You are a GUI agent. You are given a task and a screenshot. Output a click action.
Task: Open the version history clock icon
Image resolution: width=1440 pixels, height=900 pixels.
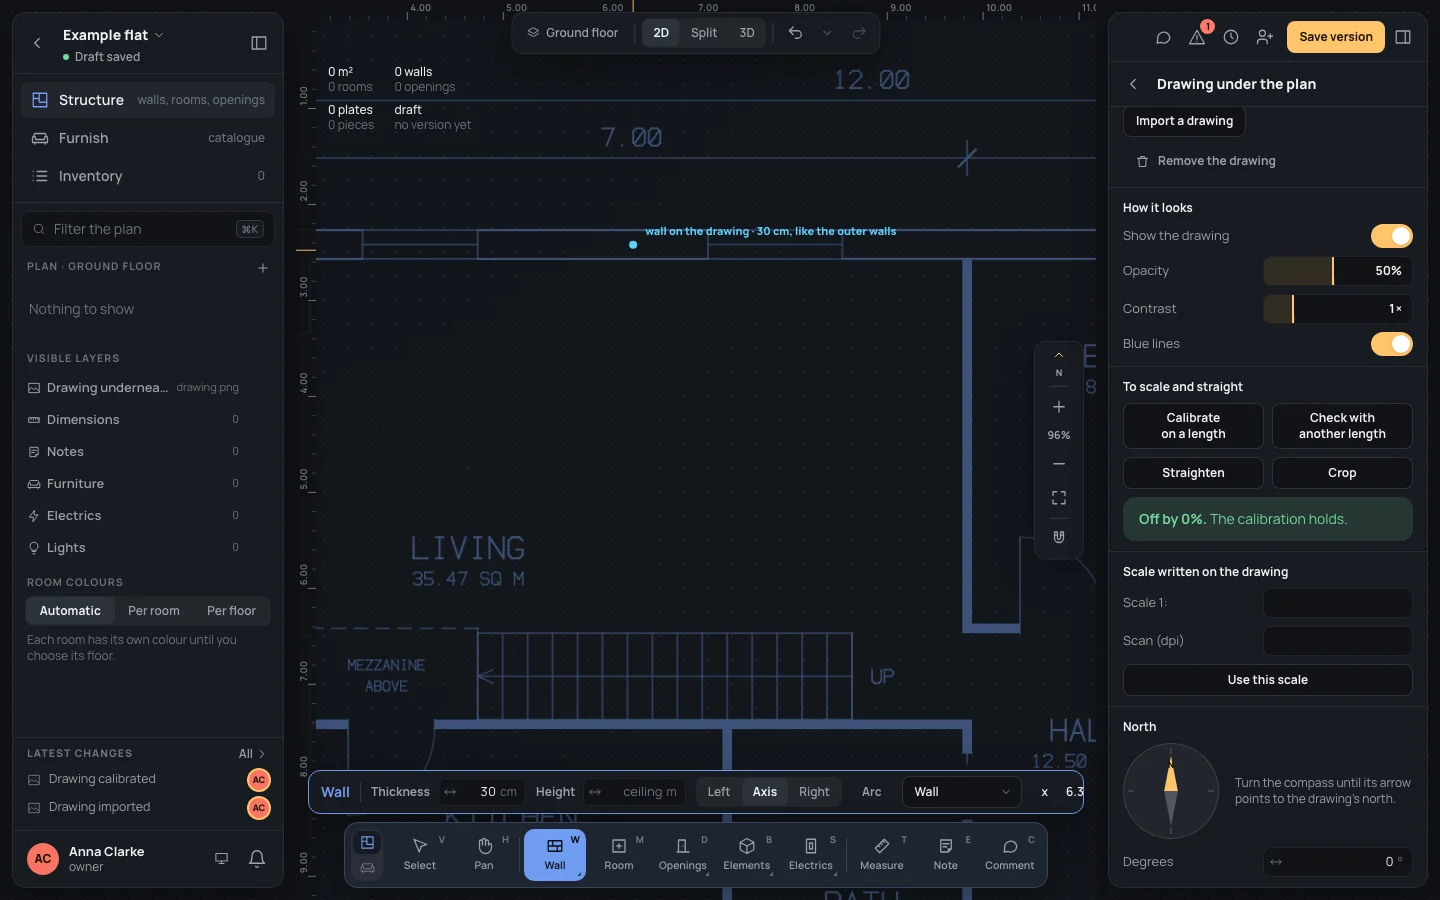point(1231,37)
